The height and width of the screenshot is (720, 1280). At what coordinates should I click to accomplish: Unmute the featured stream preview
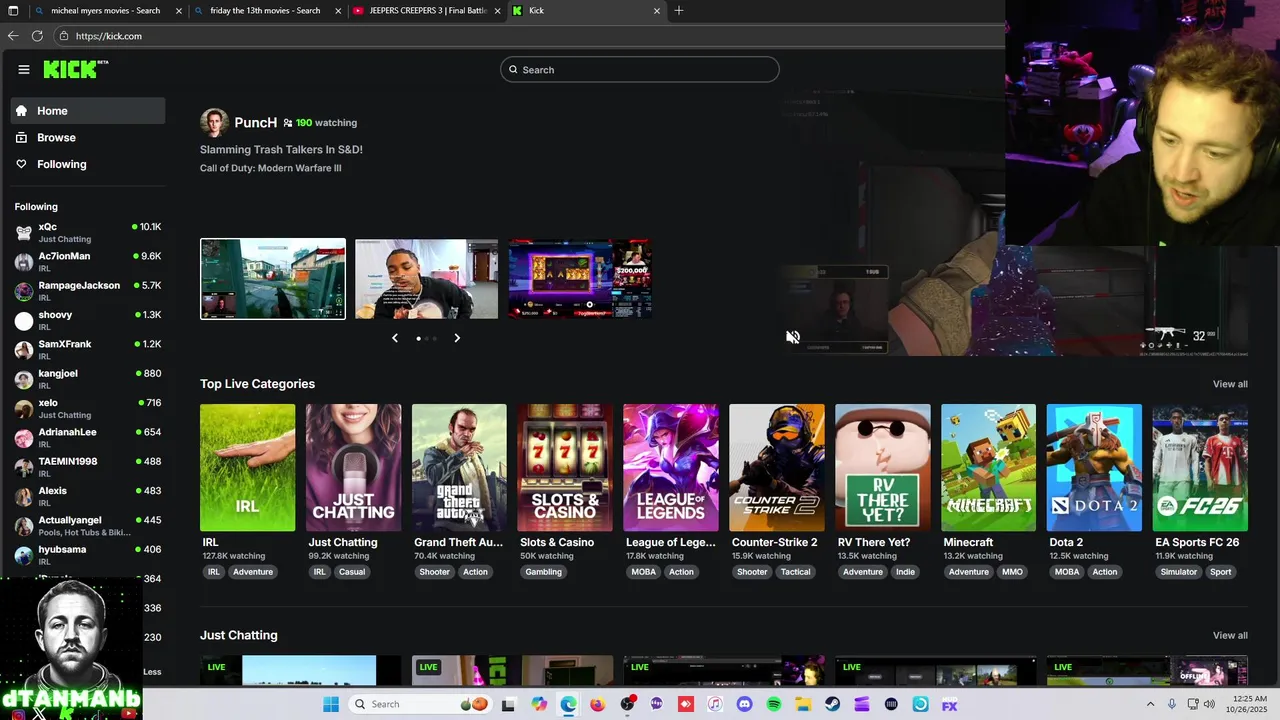point(793,337)
